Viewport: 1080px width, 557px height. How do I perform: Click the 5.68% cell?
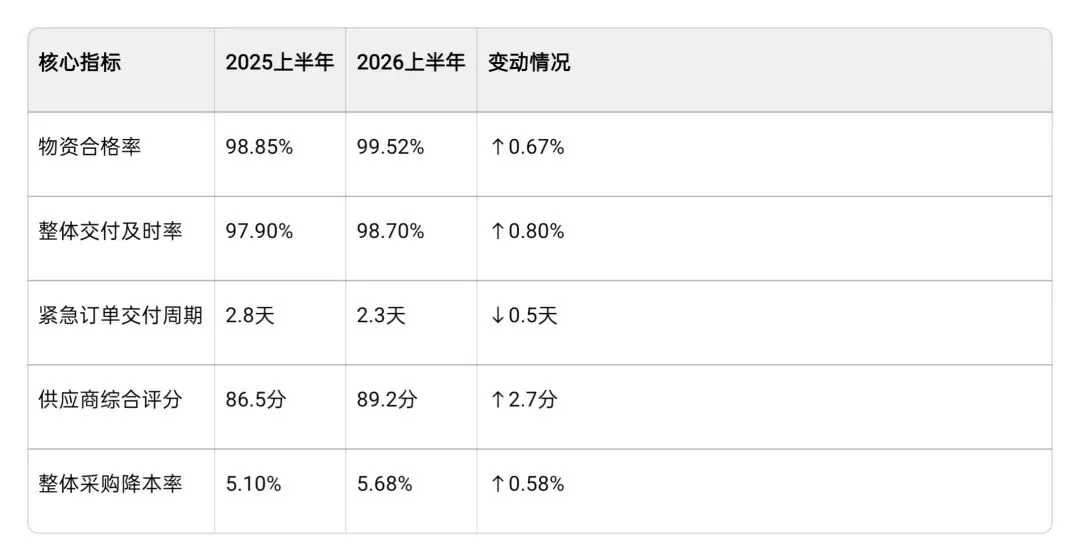pyautogui.click(x=384, y=484)
